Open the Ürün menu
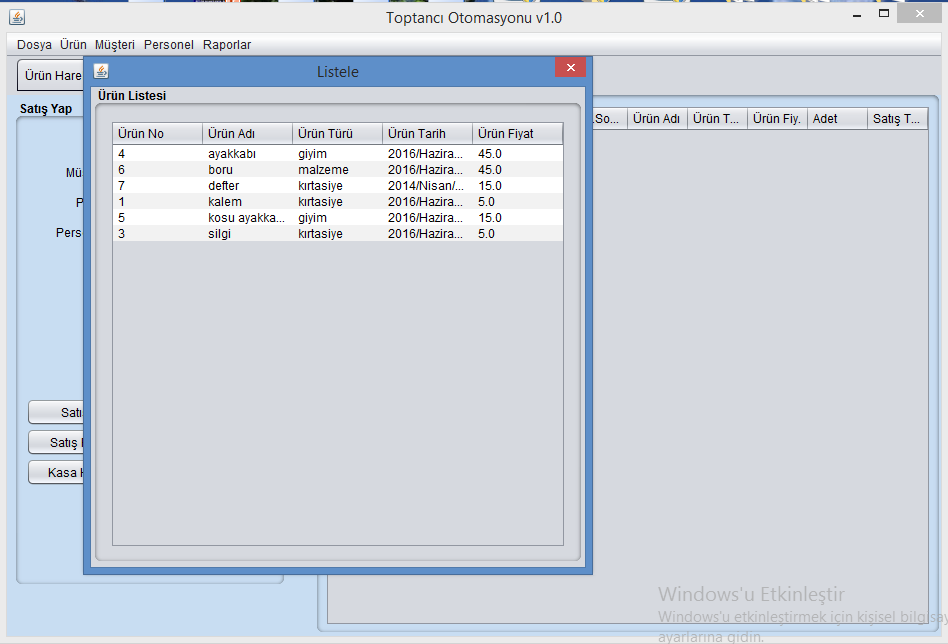Screen dimensions: 948x644 [x=73, y=45]
